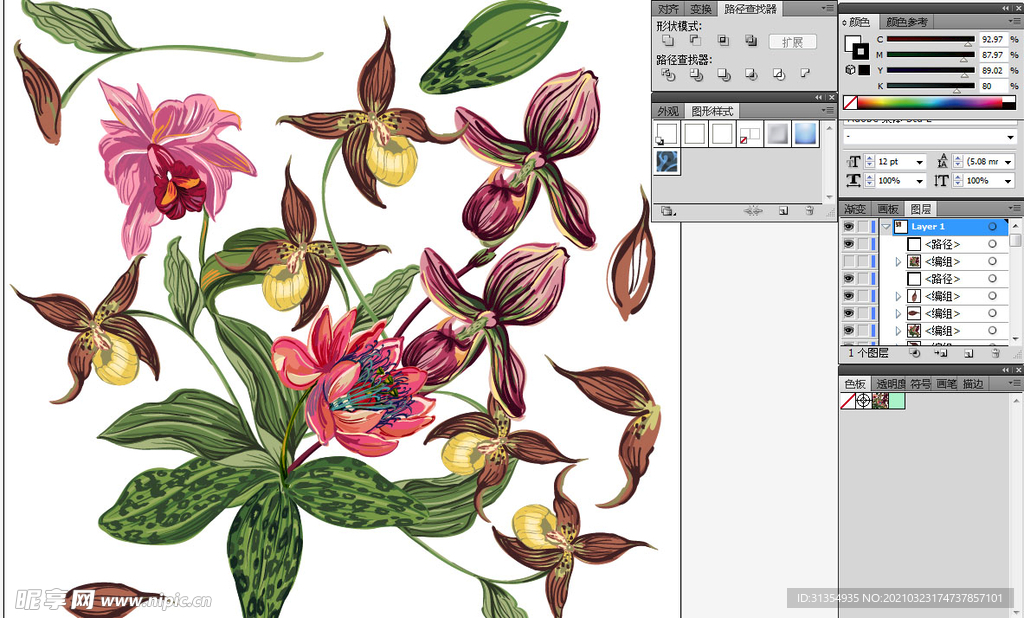
Task: Increase font size stepper arrow
Action: click(x=869, y=158)
